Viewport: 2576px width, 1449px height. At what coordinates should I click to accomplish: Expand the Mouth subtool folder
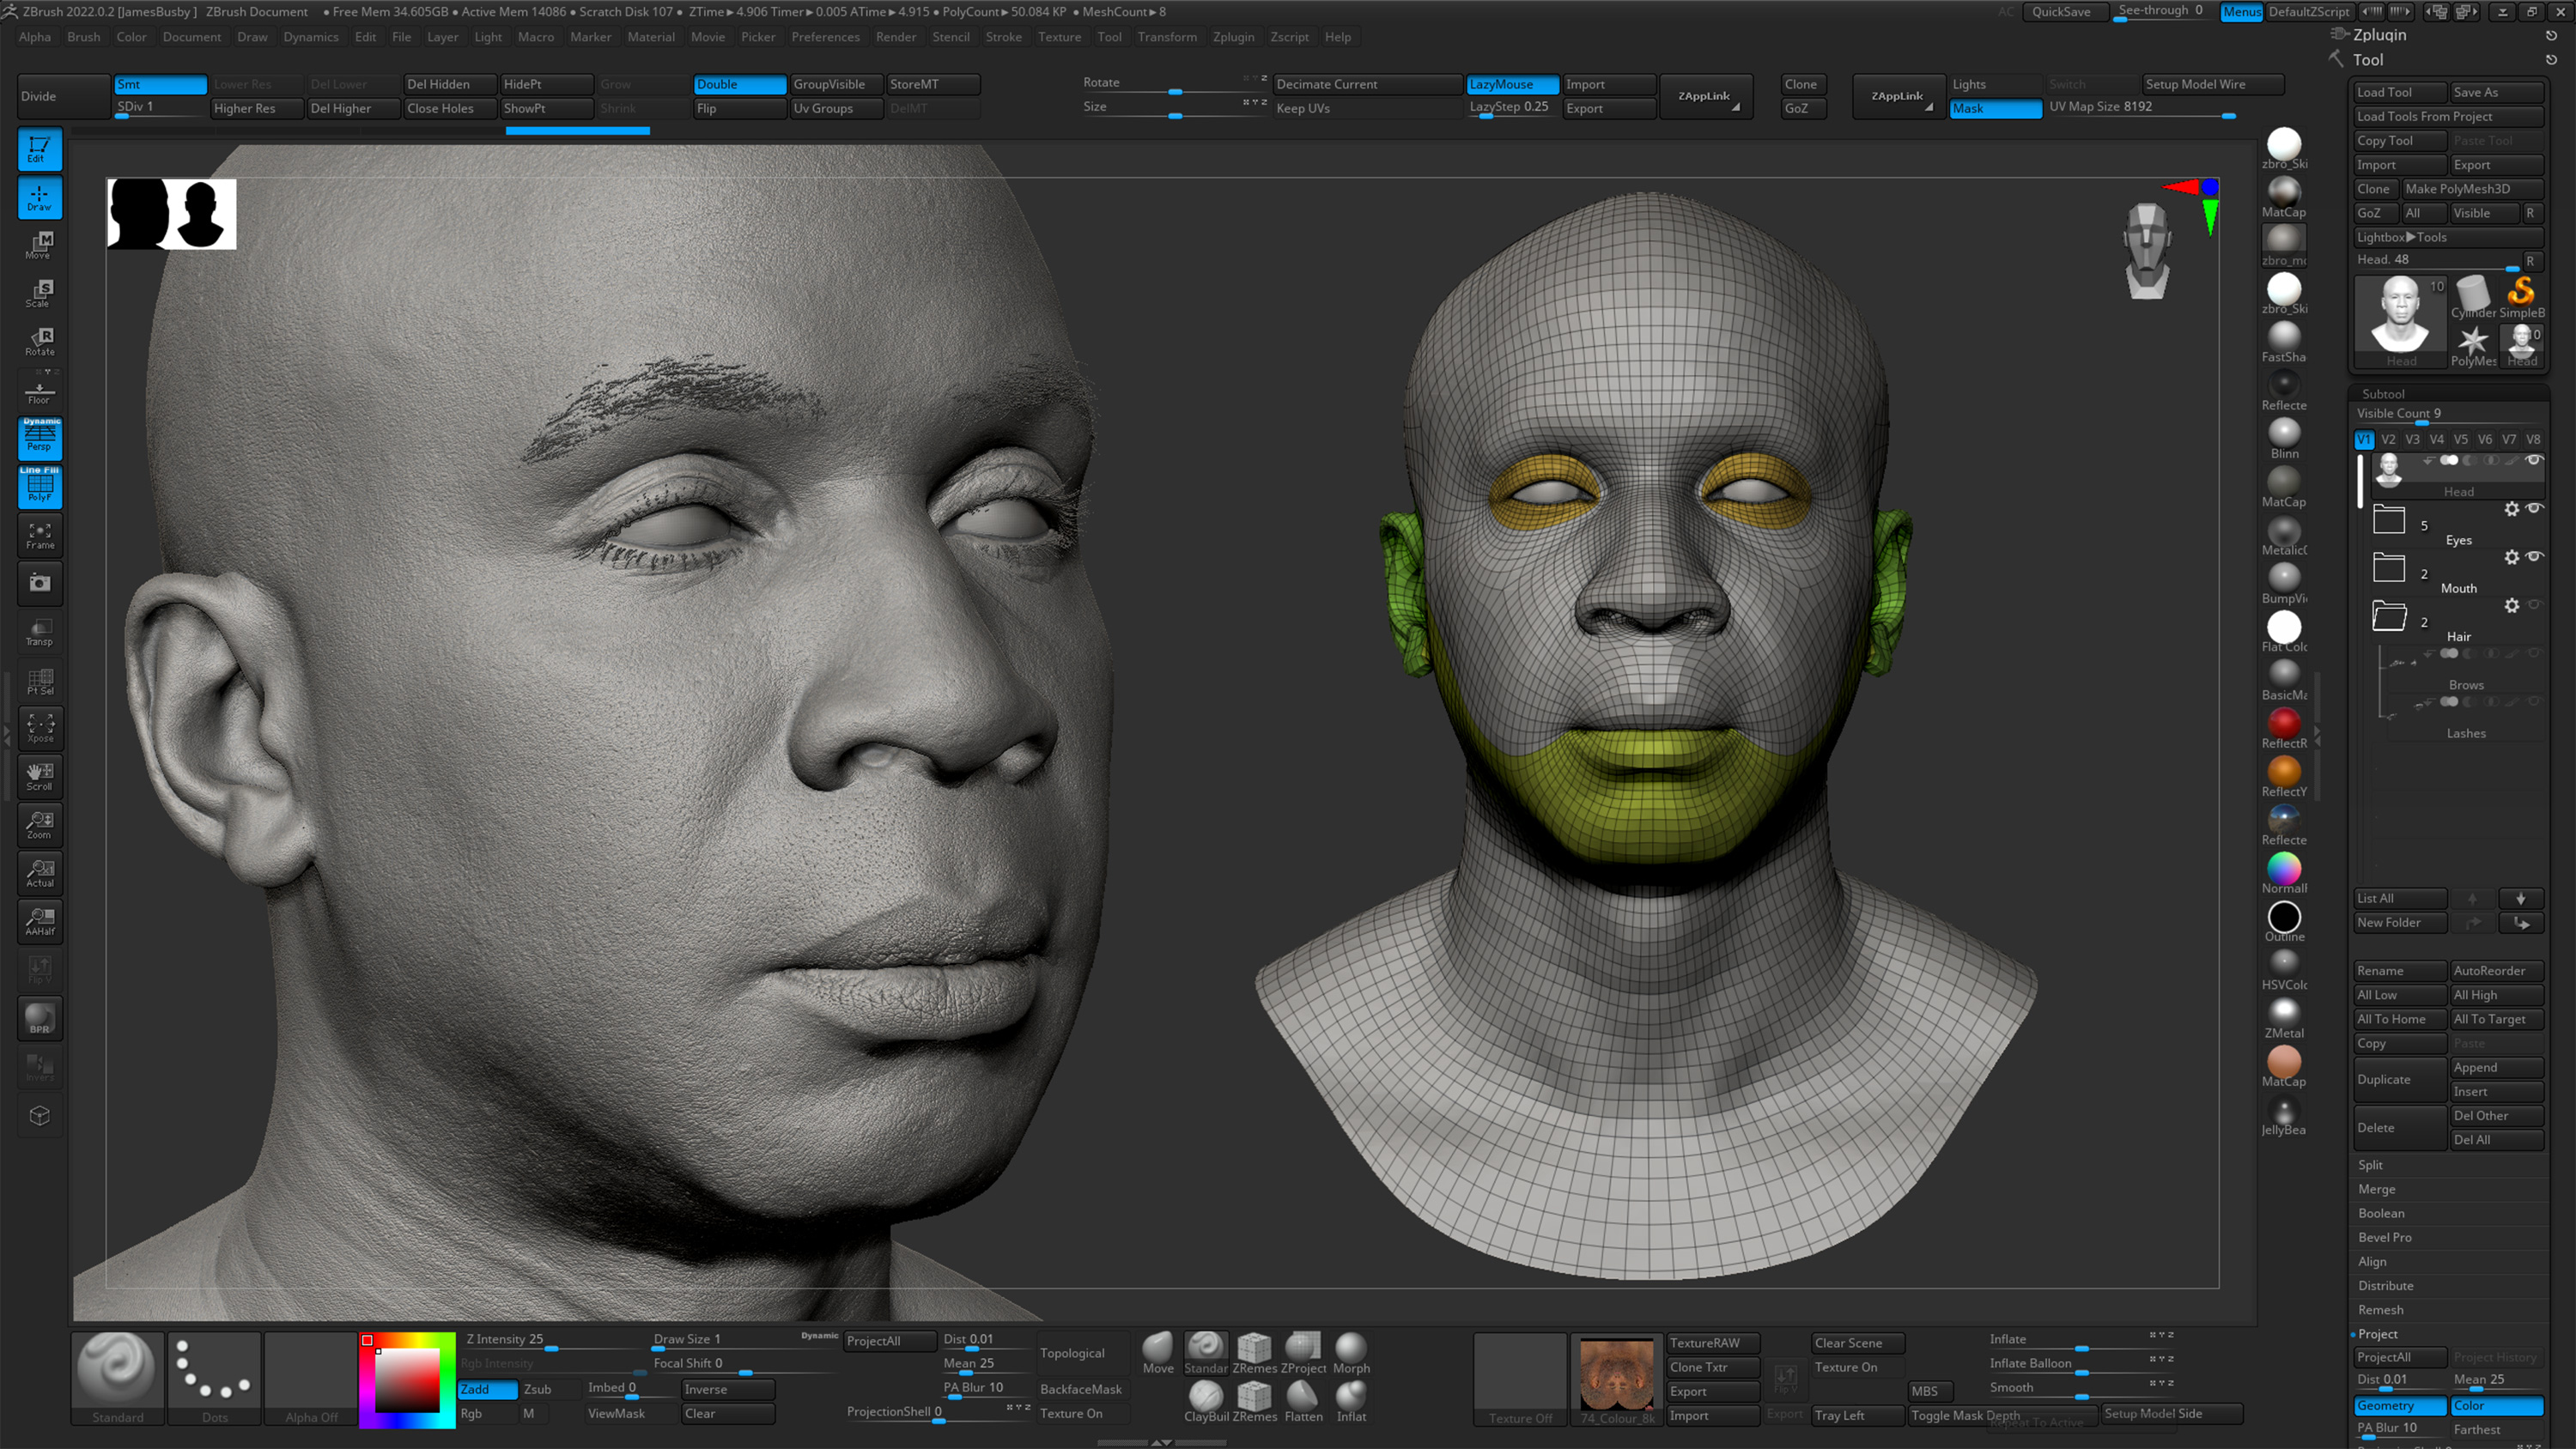[x=2389, y=568]
